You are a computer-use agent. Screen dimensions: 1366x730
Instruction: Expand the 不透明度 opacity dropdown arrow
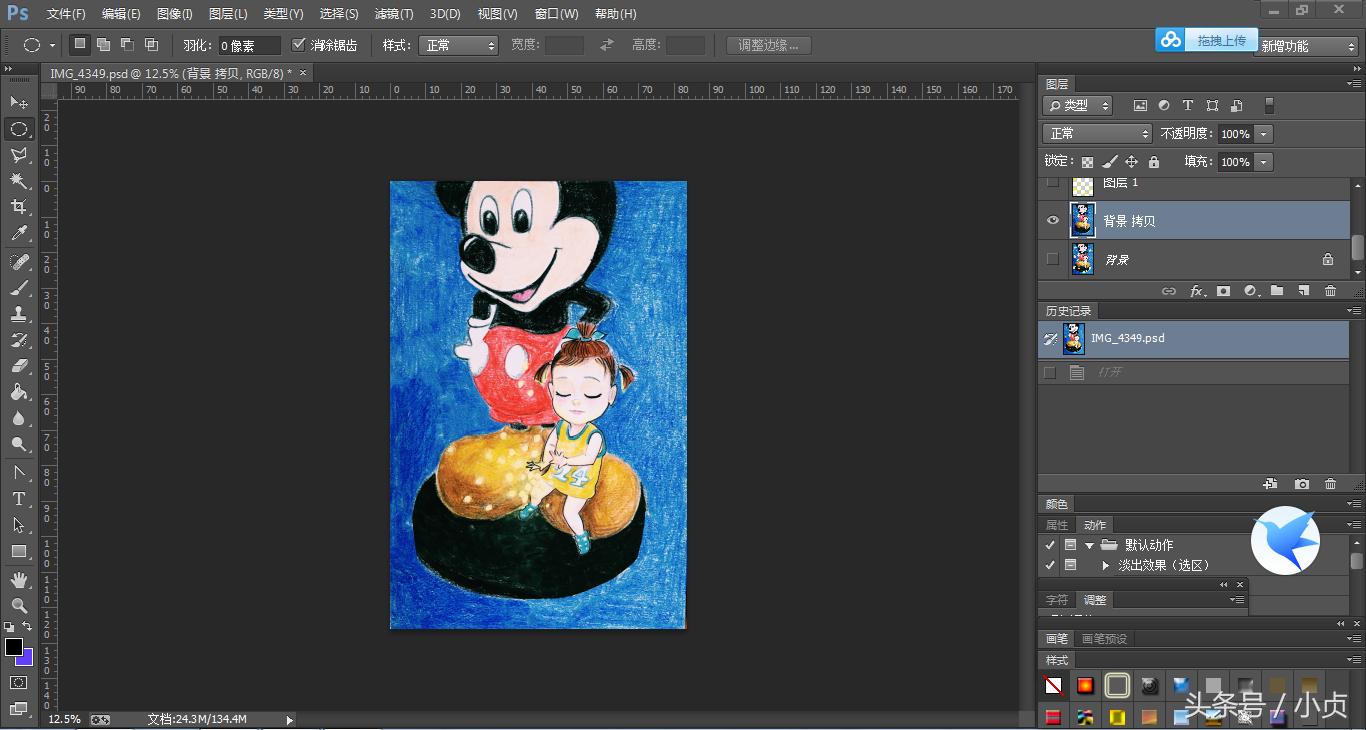tap(1264, 134)
